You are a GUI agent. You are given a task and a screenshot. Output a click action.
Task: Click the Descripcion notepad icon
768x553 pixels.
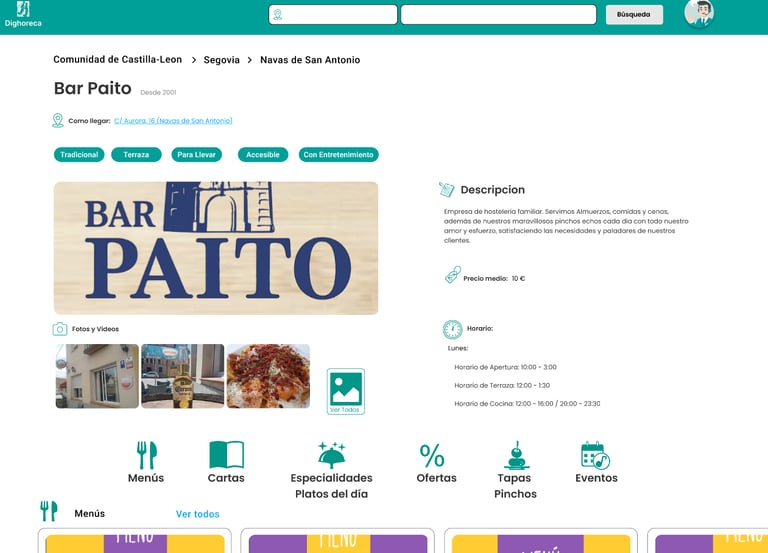[446, 190]
